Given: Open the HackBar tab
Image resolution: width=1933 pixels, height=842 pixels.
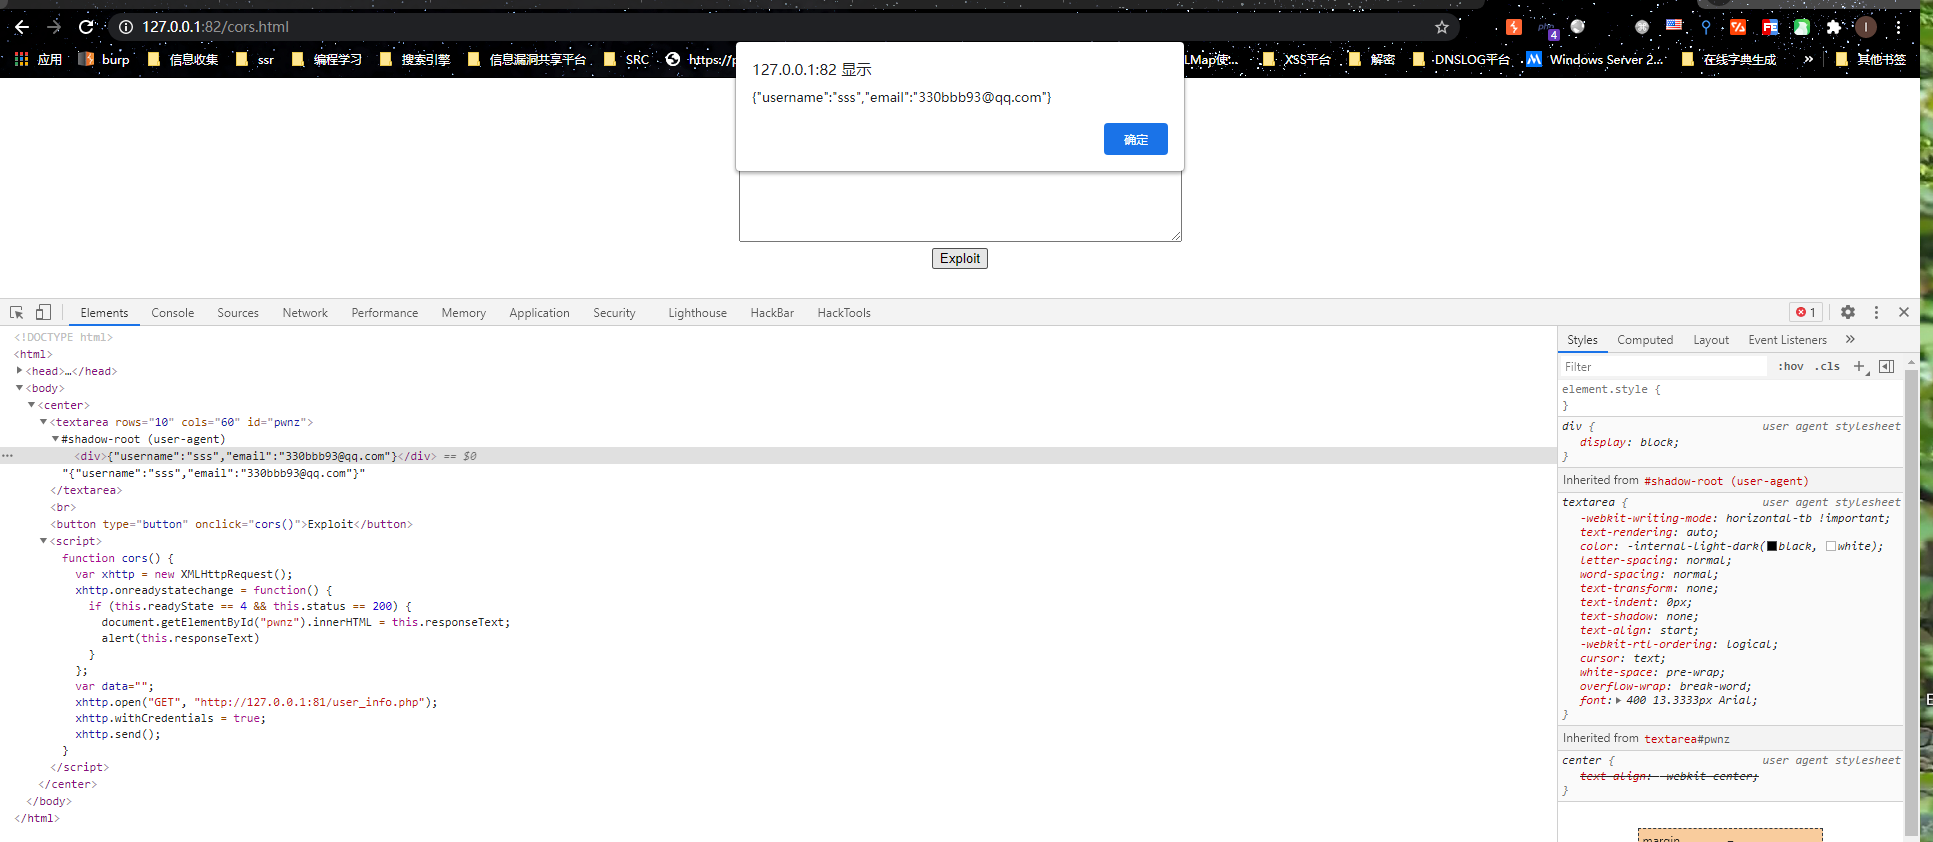Looking at the screenshot, I should pyautogui.click(x=772, y=313).
